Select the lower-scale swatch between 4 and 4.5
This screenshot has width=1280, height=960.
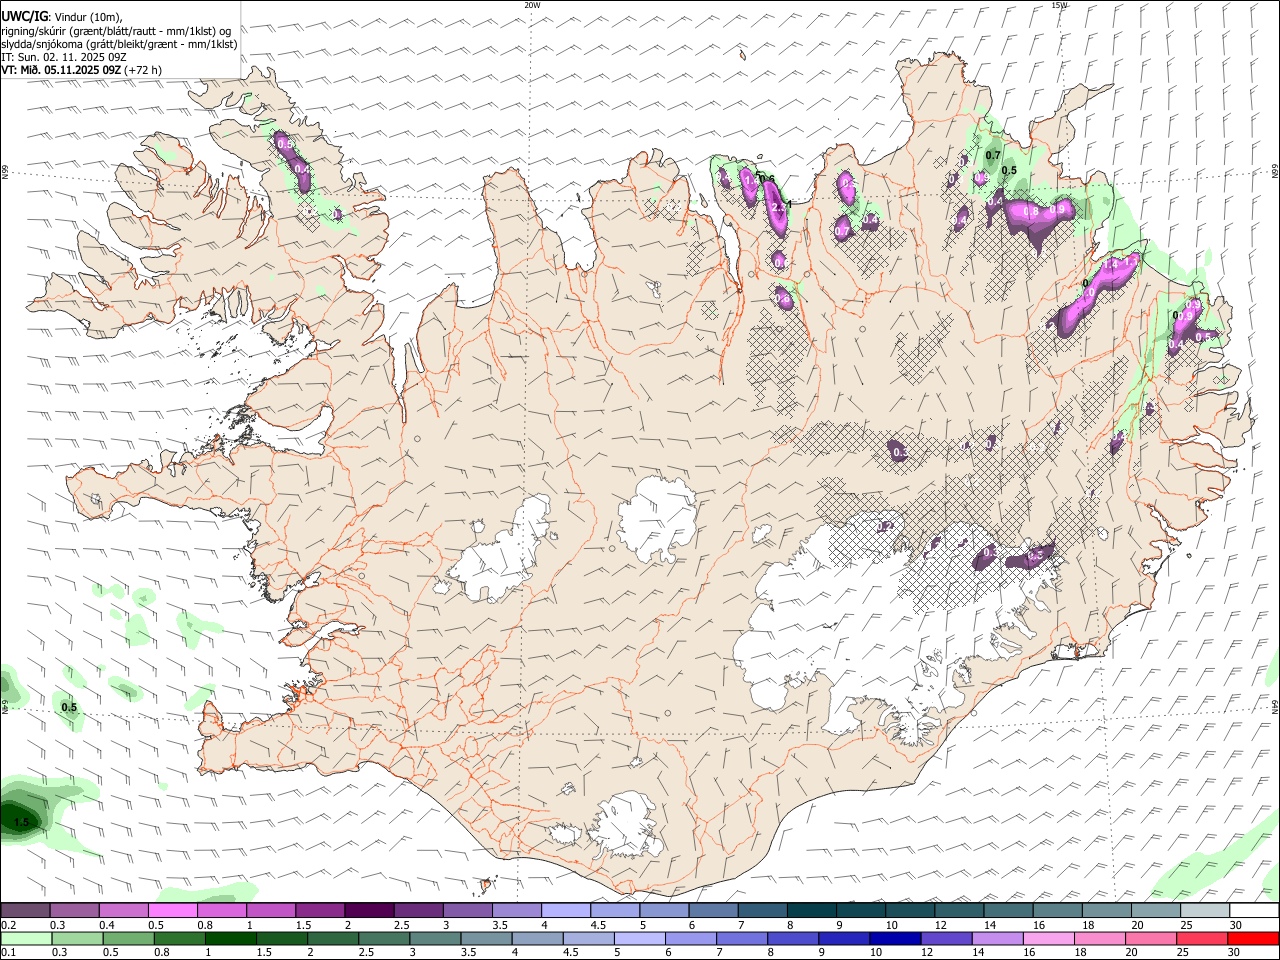[536, 938]
